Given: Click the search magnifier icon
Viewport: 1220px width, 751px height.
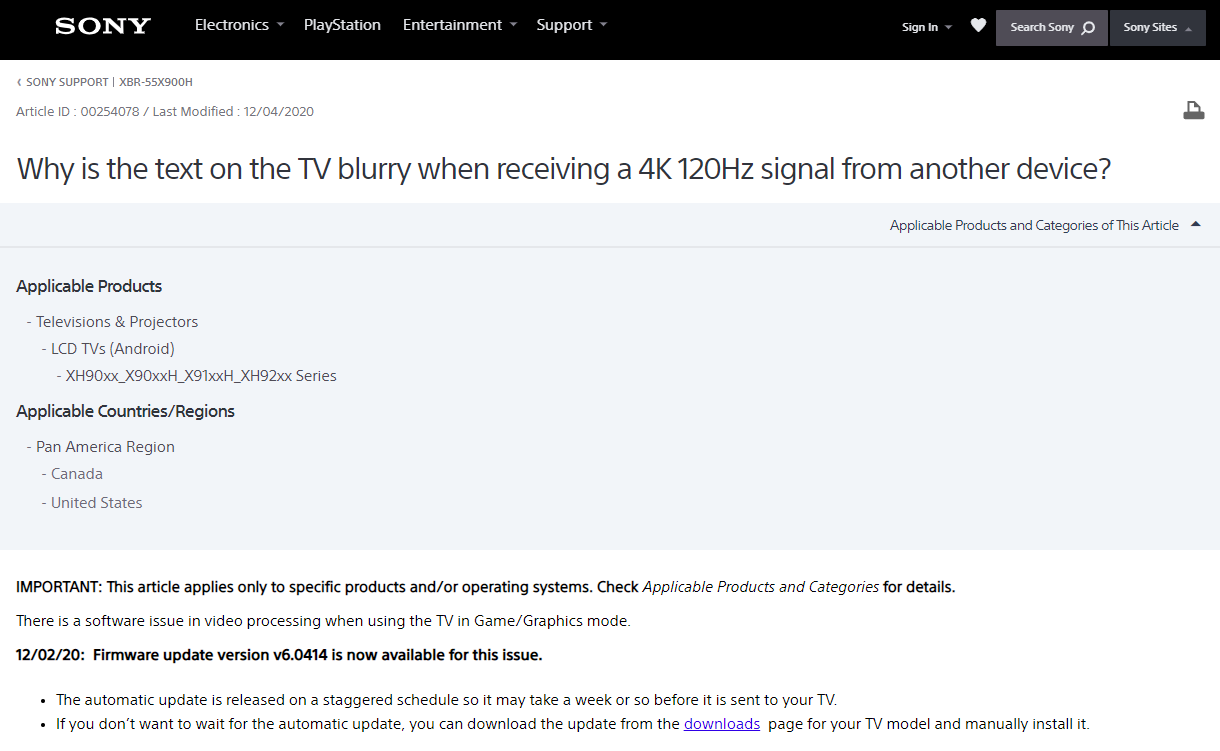Looking at the screenshot, I should pos(1089,28).
